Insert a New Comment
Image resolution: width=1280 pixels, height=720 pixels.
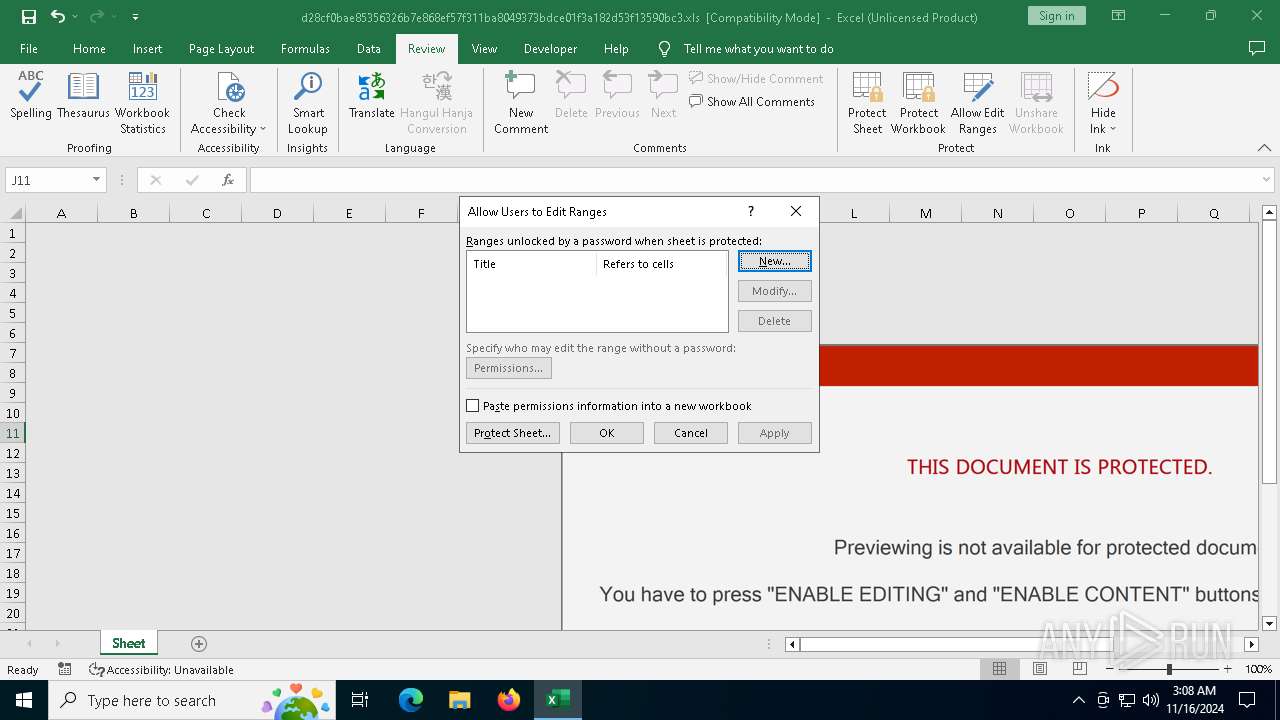pyautogui.click(x=521, y=103)
